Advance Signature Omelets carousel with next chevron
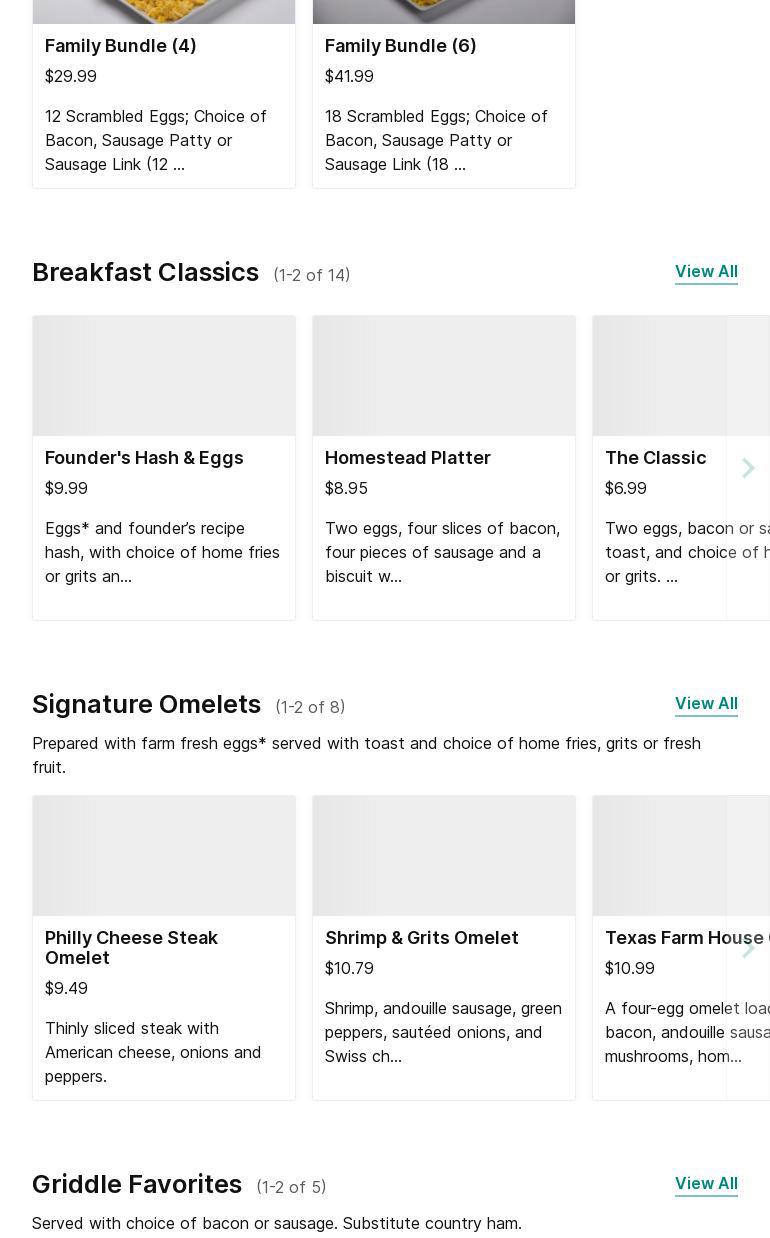 (748, 948)
